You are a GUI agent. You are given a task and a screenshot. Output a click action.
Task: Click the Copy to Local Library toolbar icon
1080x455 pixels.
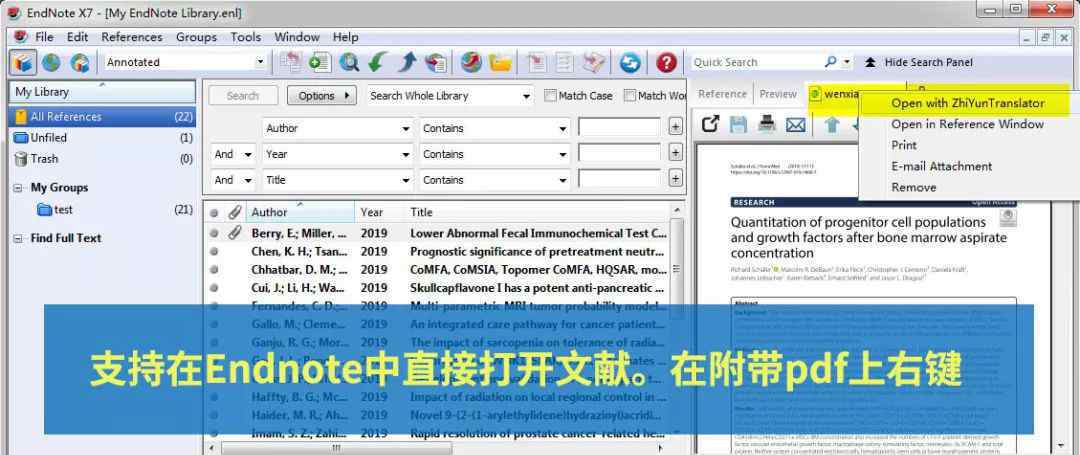pyautogui.click(x=291, y=63)
